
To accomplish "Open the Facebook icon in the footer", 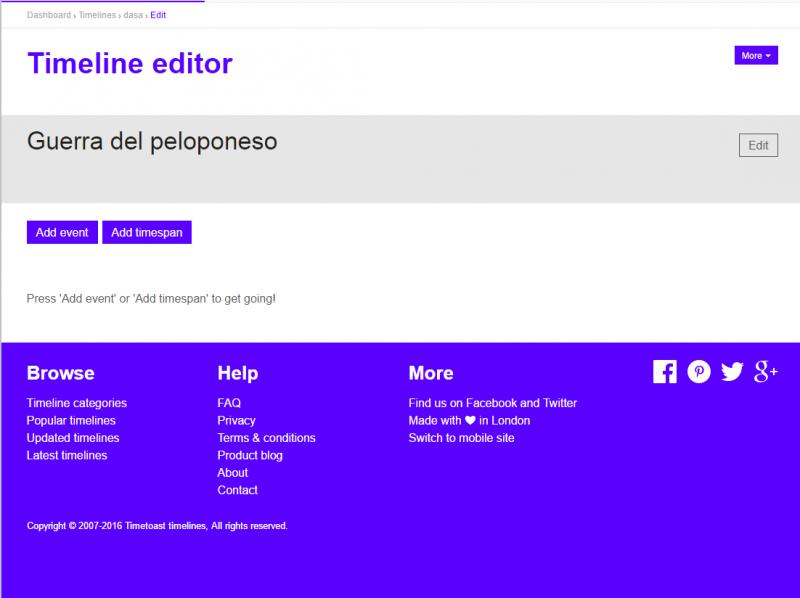I will 665,371.
